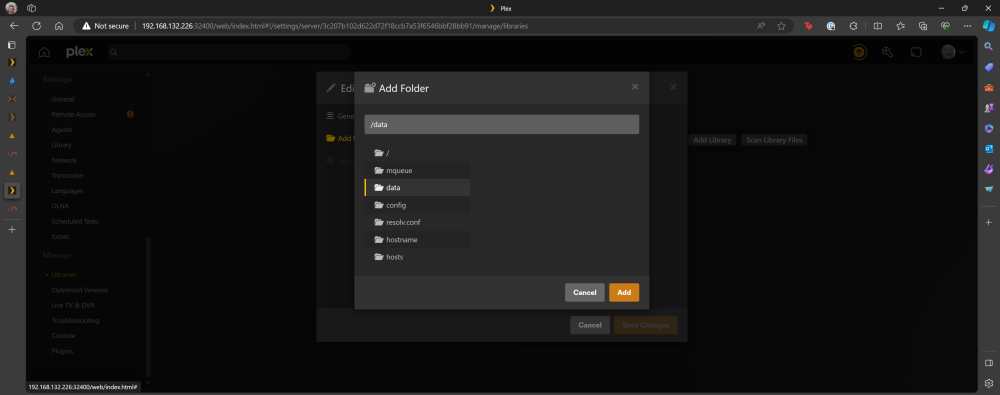Open Agents settings
The width and height of the screenshot is (1000, 395).
[62, 130]
